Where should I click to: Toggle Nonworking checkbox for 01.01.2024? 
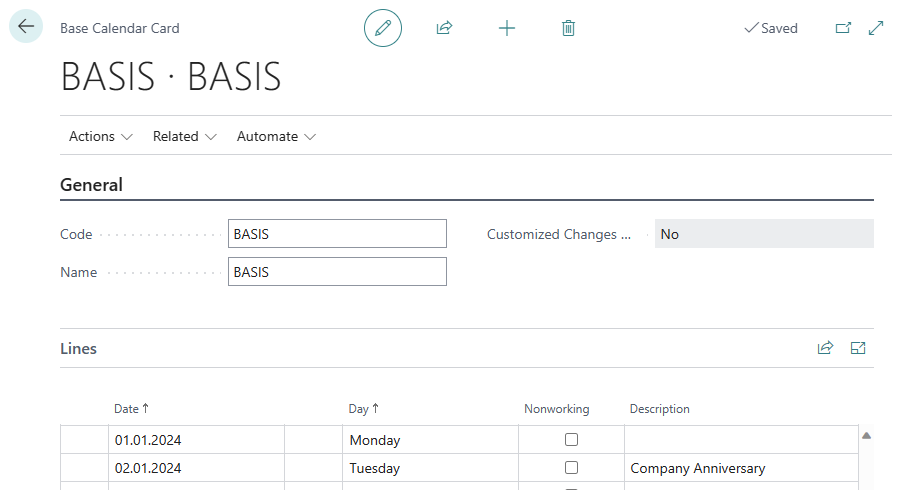(x=571, y=439)
